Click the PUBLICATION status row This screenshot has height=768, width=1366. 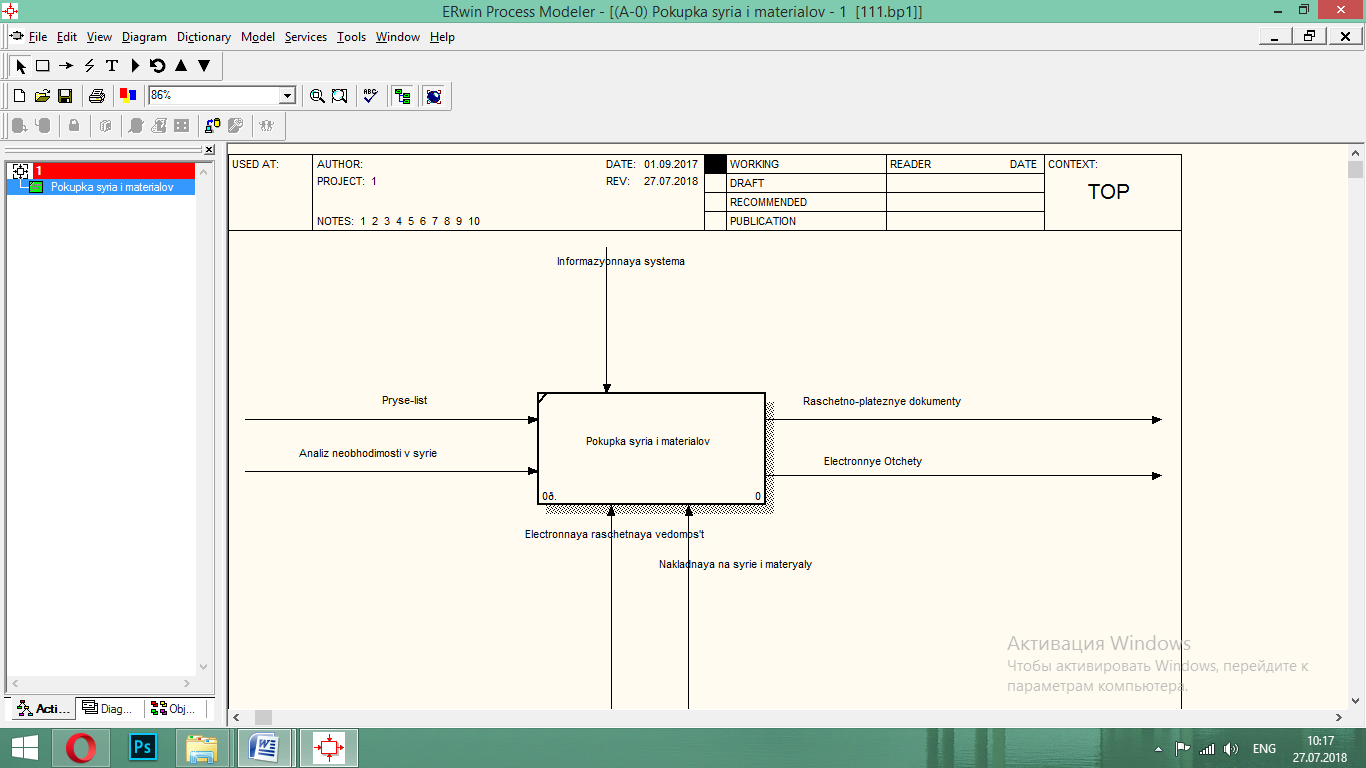[x=806, y=221]
